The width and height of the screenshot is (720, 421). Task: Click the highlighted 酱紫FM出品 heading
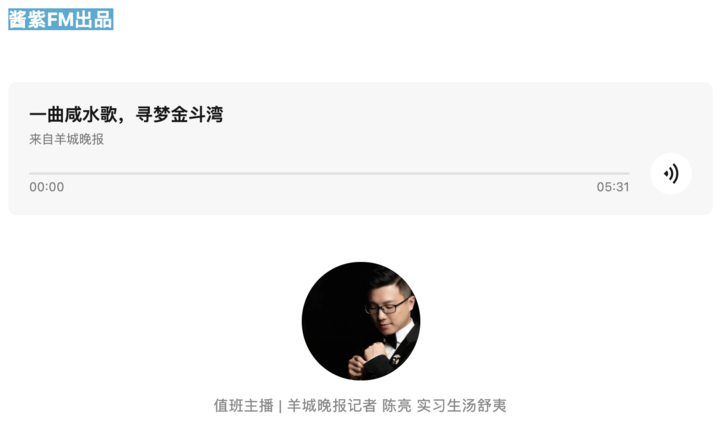click(x=61, y=19)
